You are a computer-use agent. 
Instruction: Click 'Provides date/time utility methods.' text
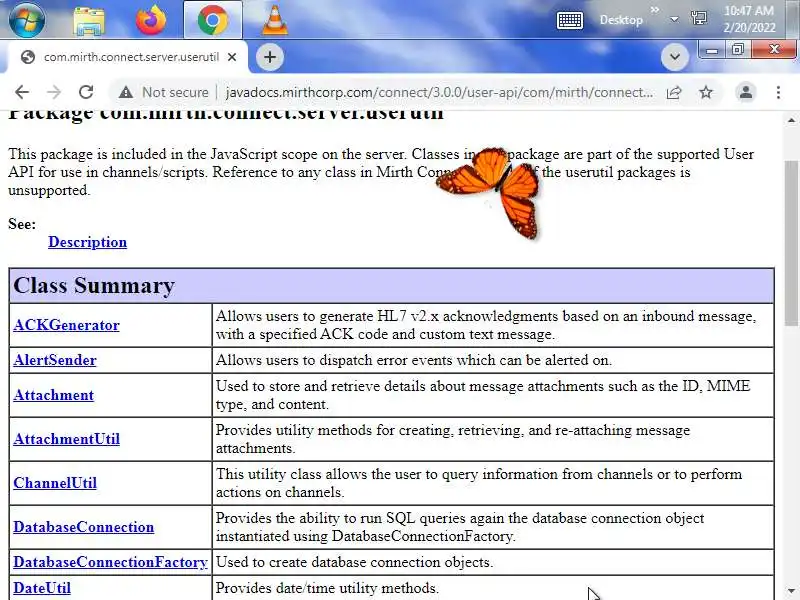tap(327, 588)
